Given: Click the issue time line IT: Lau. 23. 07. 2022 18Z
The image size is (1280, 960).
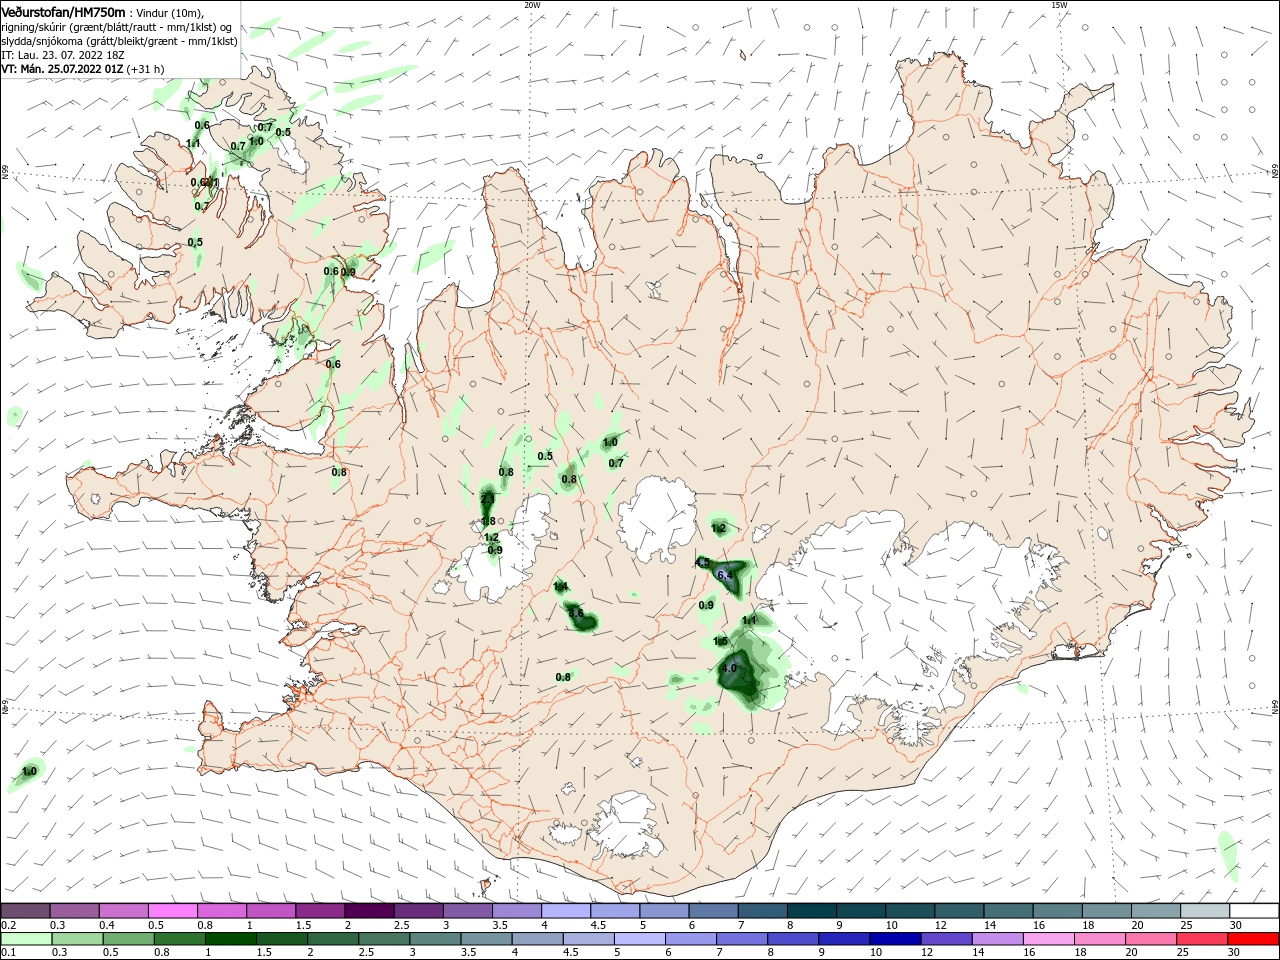Looking at the screenshot, I should 62,55.
